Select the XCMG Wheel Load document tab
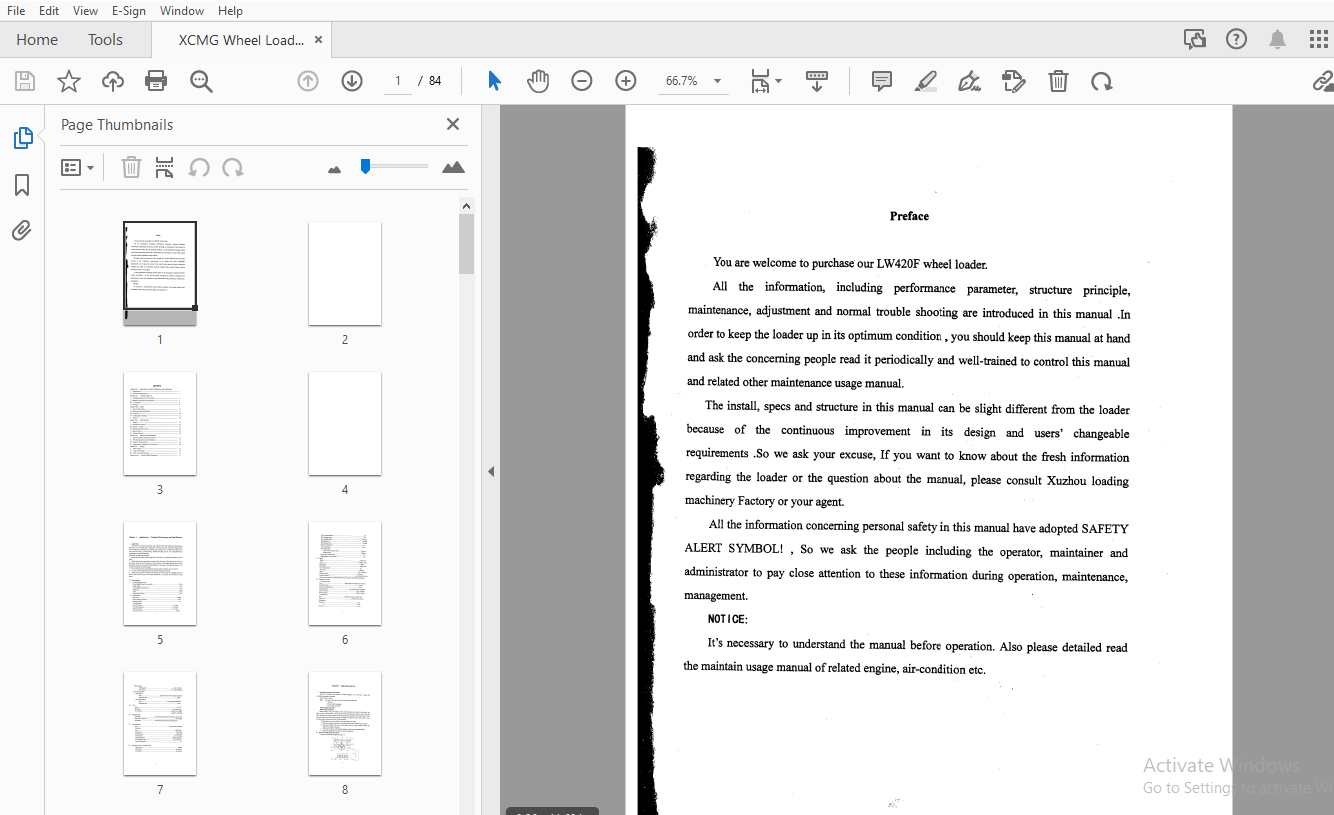 pyautogui.click(x=241, y=40)
